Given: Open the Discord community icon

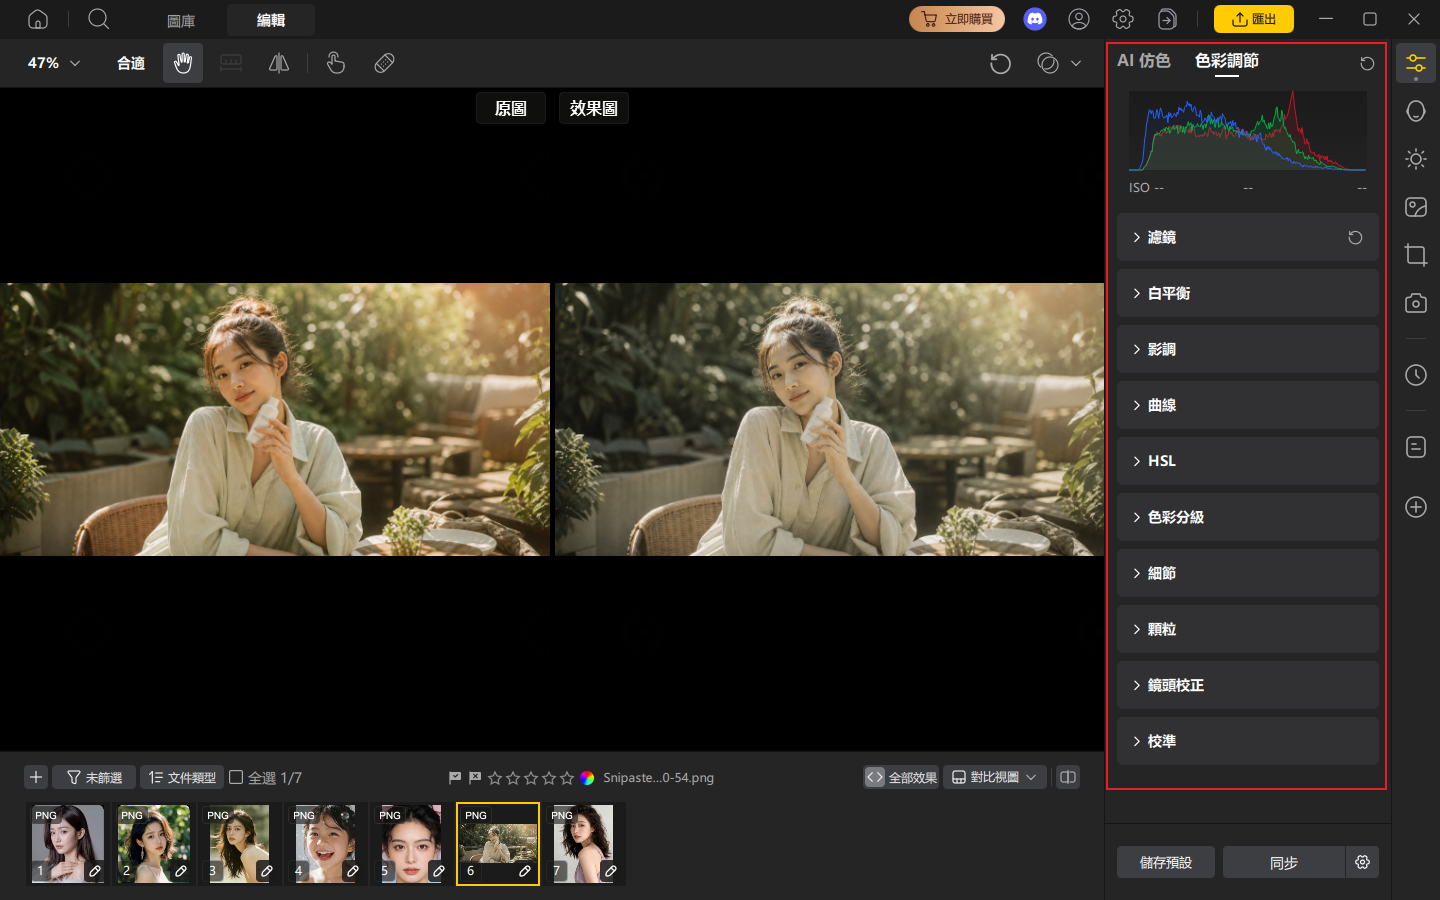Looking at the screenshot, I should pyautogui.click(x=1035, y=19).
